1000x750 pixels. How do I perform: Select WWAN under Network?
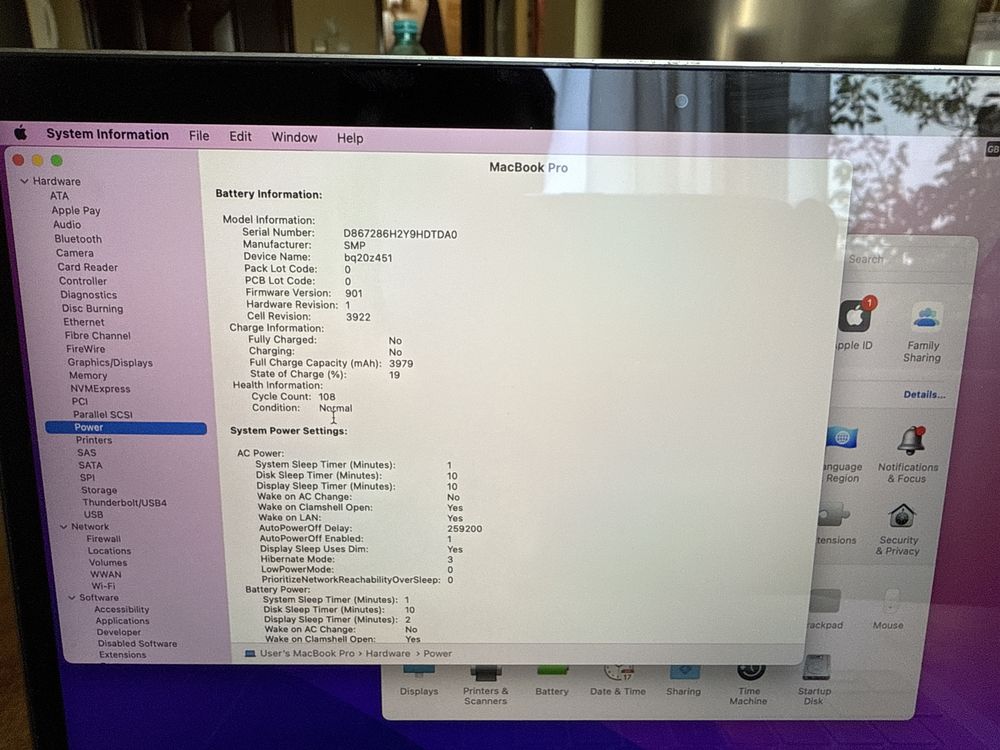point(105,574)
